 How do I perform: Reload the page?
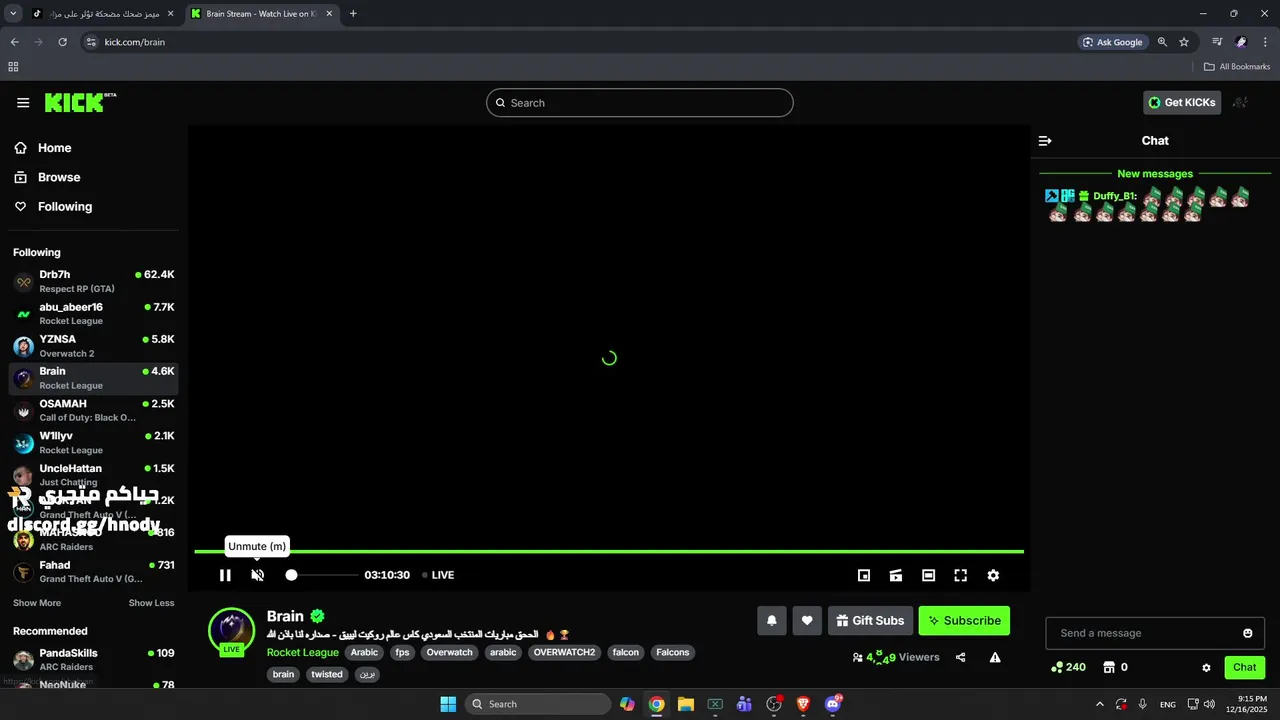pyautogui.click(x=62, y=42)
